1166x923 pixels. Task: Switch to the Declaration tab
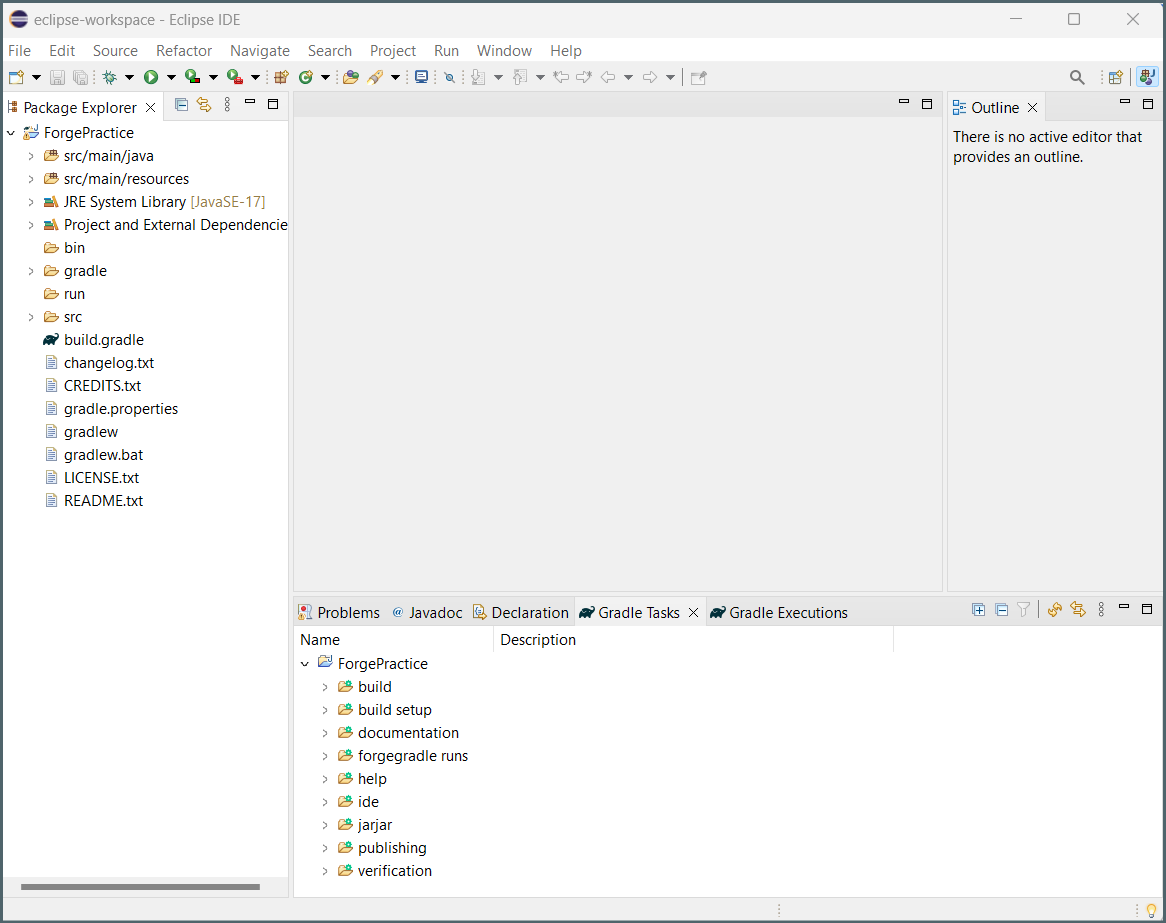pyautogui.click(x=521, y=613)
